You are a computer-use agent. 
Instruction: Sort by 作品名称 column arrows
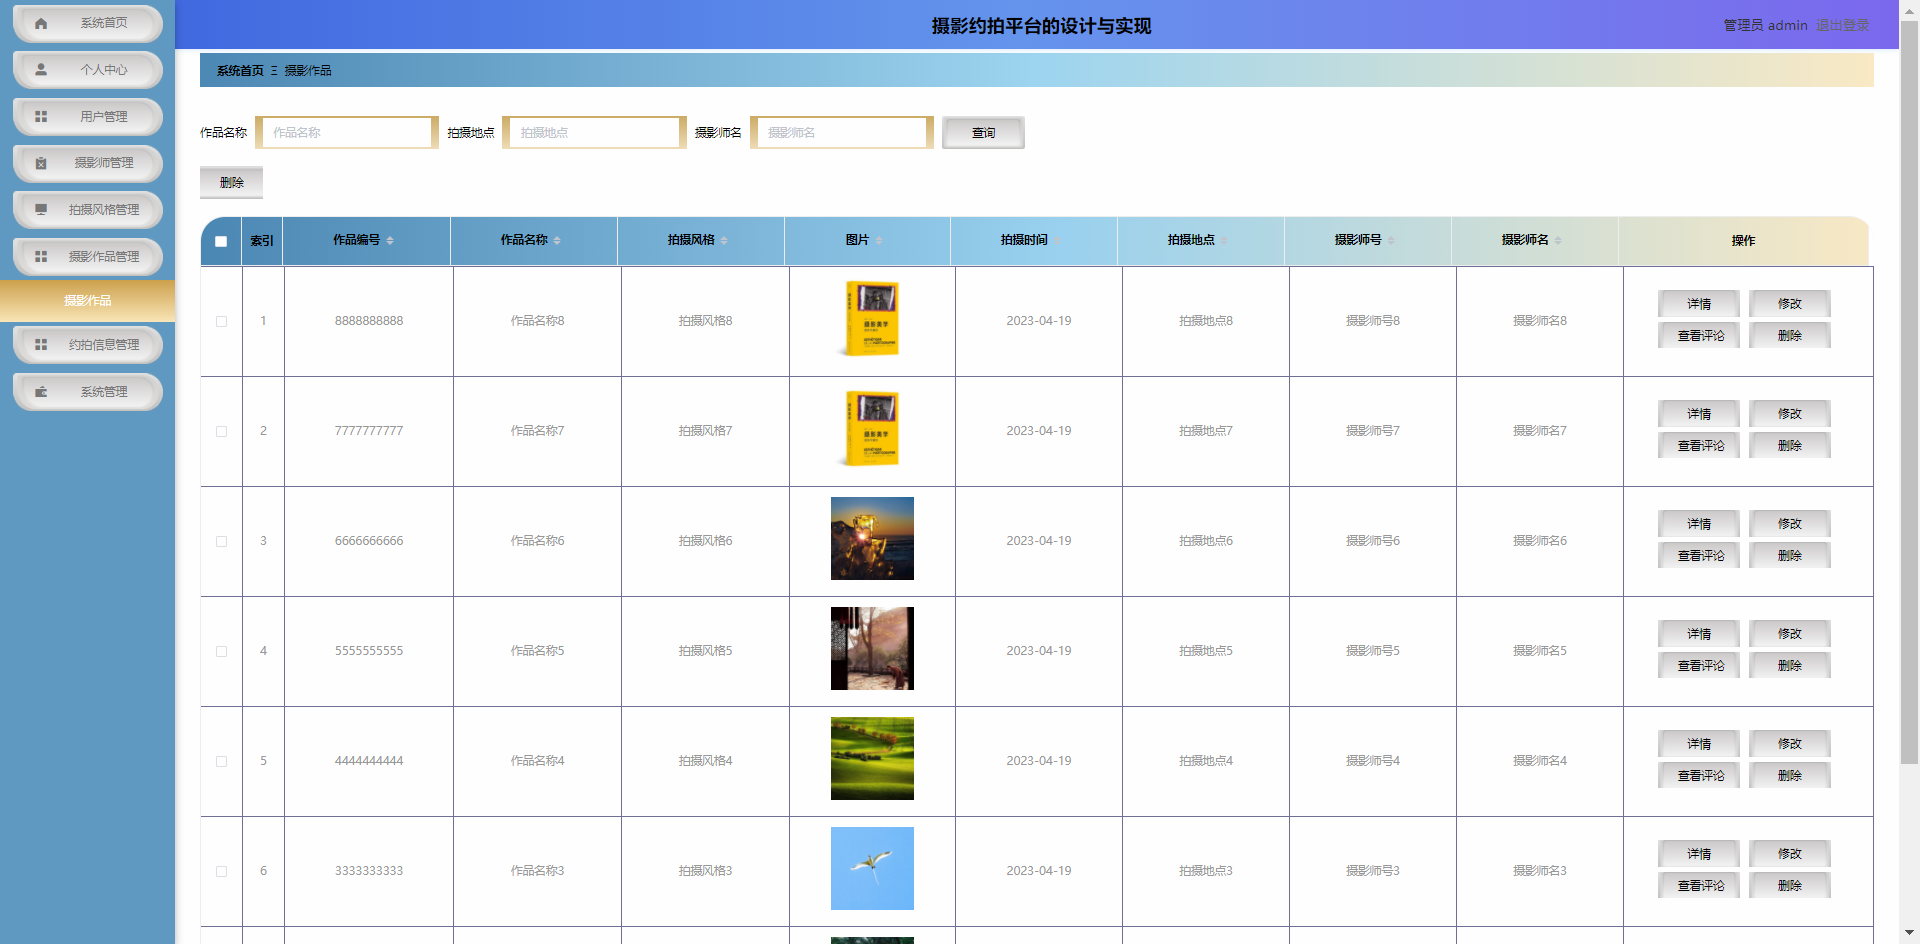(557, 240)
